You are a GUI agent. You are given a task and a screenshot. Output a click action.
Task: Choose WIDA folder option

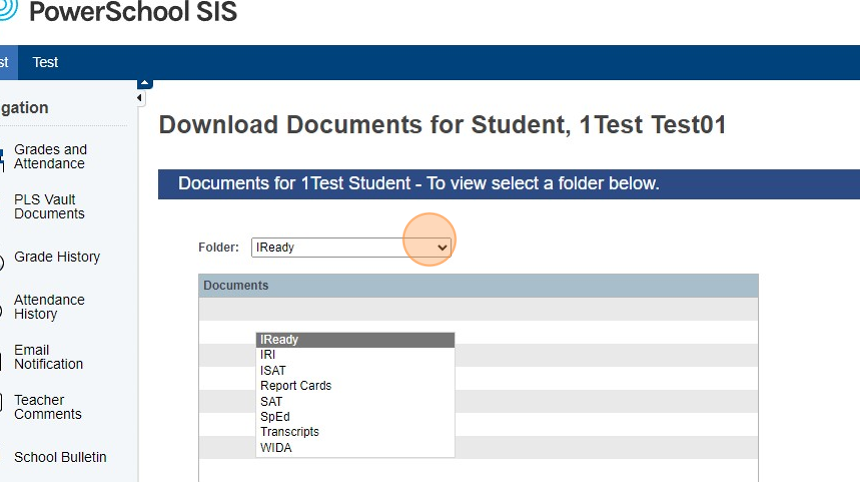click(355, 447)
